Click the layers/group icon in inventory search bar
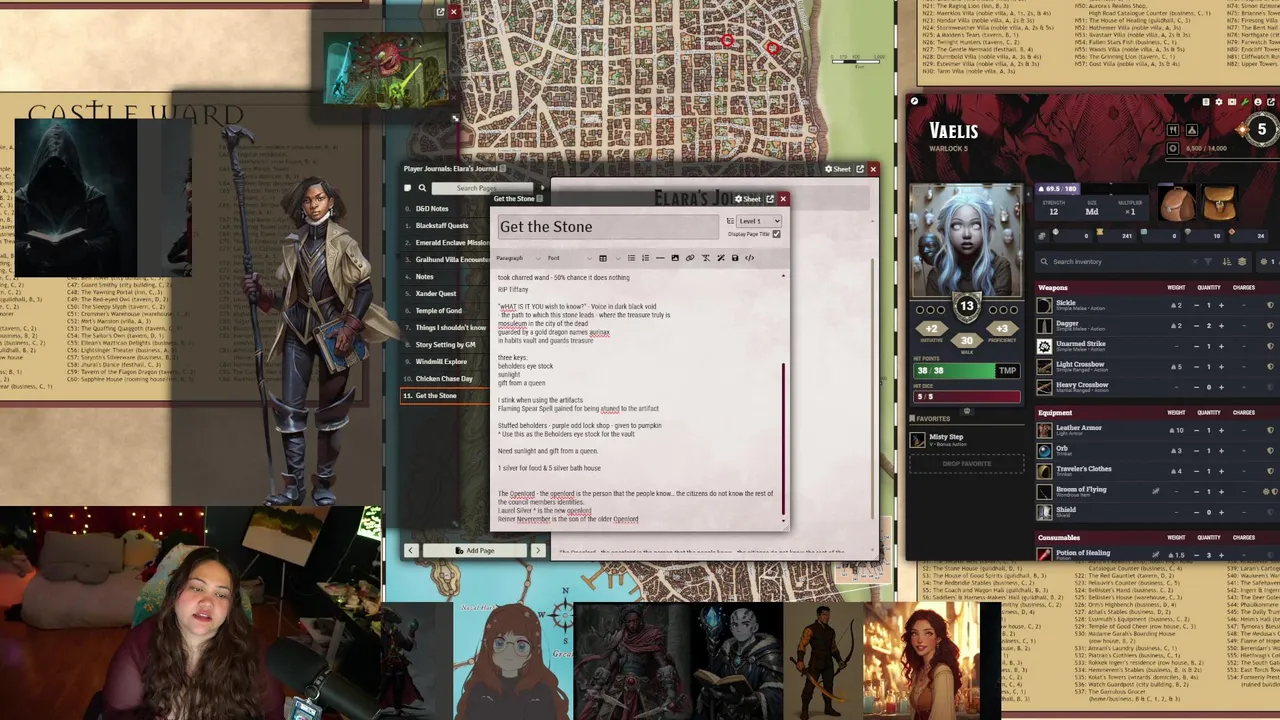The width and height of the screenshot is (1280, 720). click(1242, 261)
